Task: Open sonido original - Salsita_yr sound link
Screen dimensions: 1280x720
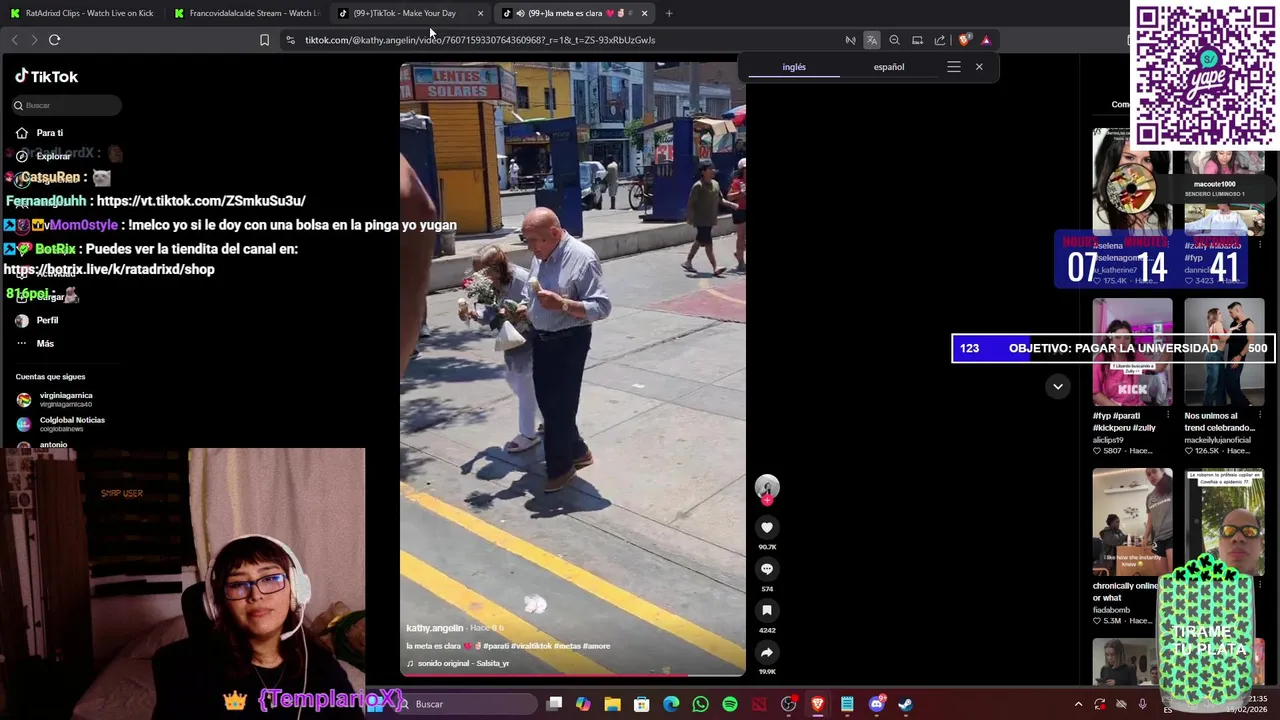Action: (x=464, y=663)
